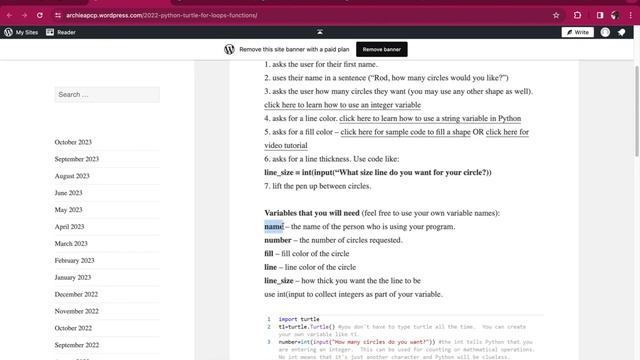Click the bold 'fill' variable name
This screenshot has height=360, width=640.
tap(269, 253)
